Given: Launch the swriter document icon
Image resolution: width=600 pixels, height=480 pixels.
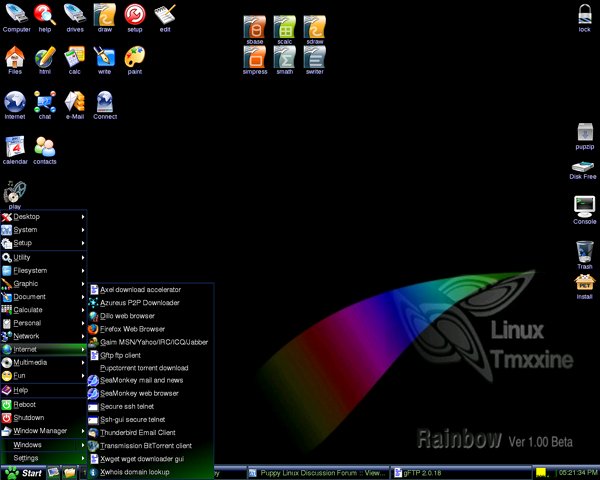Looking at the screenshot, I should pyautogui.click(x=315, y=60).
